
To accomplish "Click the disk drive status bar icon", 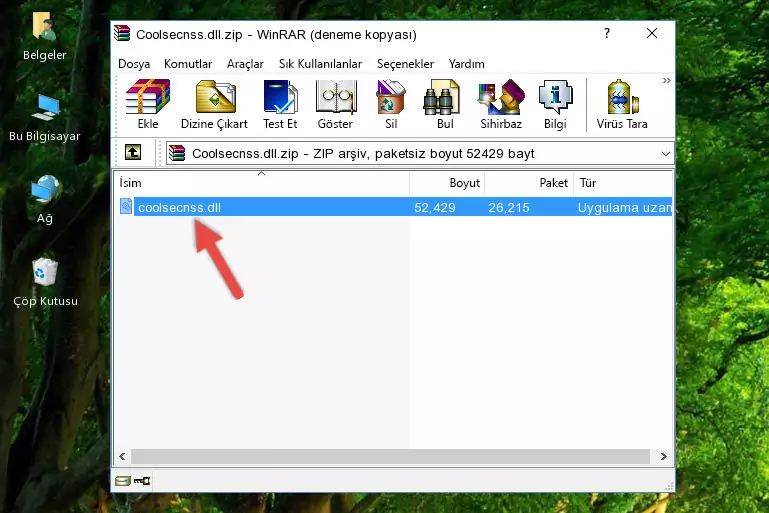I will click(x=123, y=481).
